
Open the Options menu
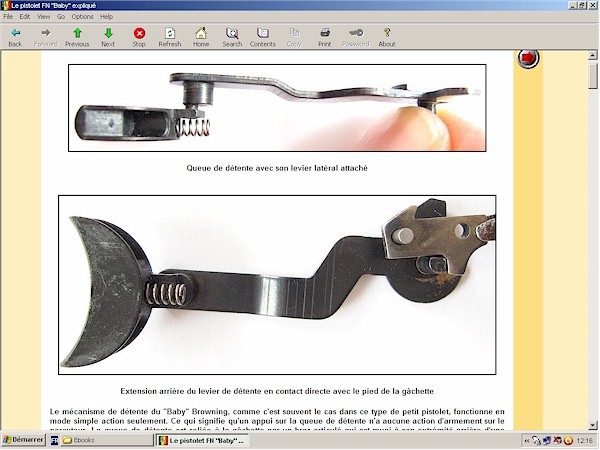coord(82,17)
